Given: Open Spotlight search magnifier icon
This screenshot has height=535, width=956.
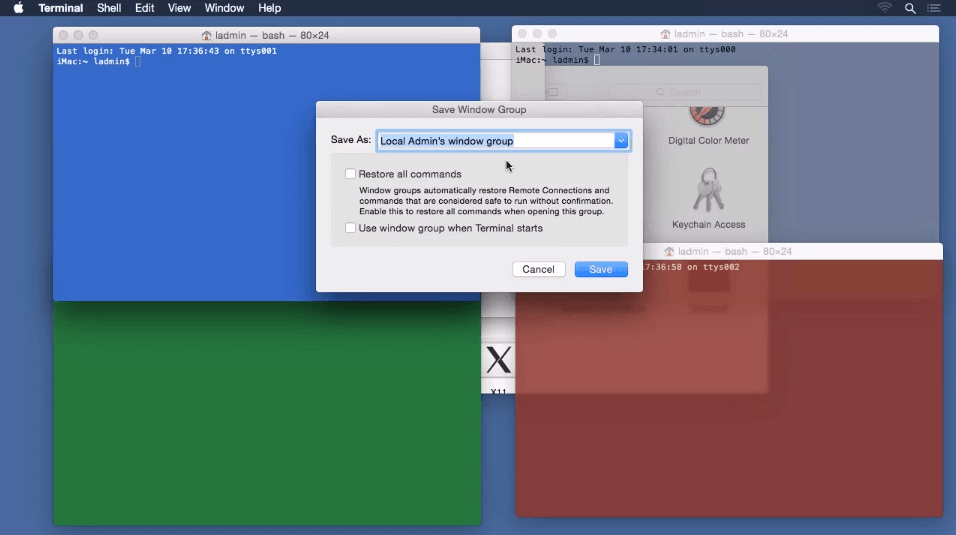Looking at the screenshot, I should pos(910,8).
